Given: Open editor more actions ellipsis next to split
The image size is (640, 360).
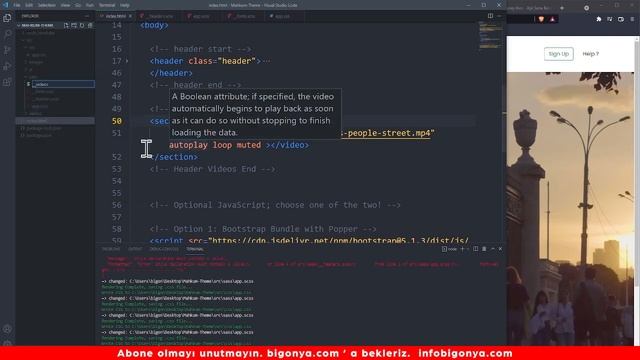Looking at the screenshot, I should pos(500,16).
